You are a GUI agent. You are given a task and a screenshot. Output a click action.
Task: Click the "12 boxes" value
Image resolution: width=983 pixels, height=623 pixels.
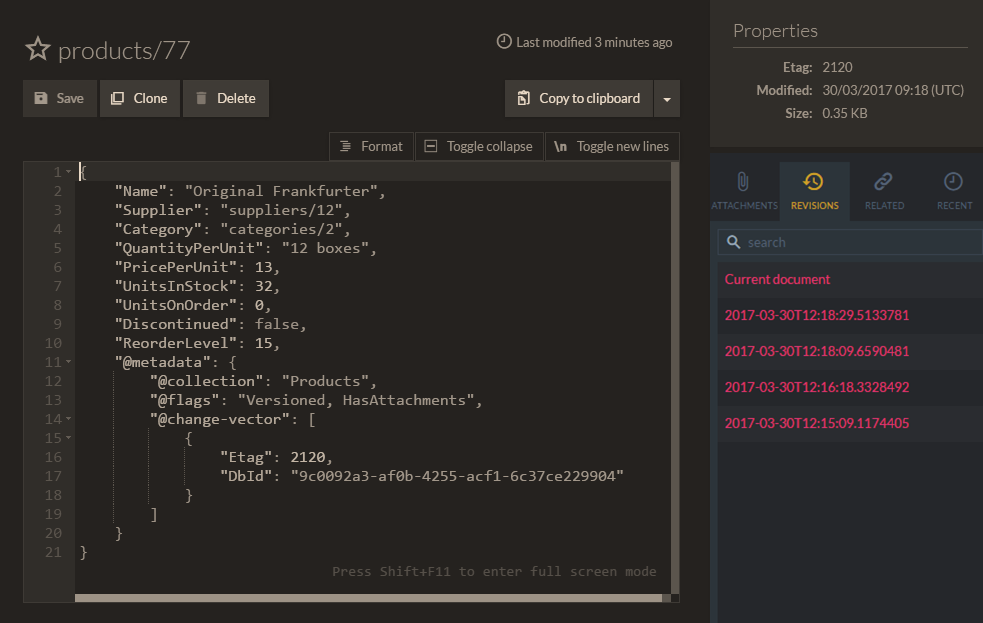point(325,248)
